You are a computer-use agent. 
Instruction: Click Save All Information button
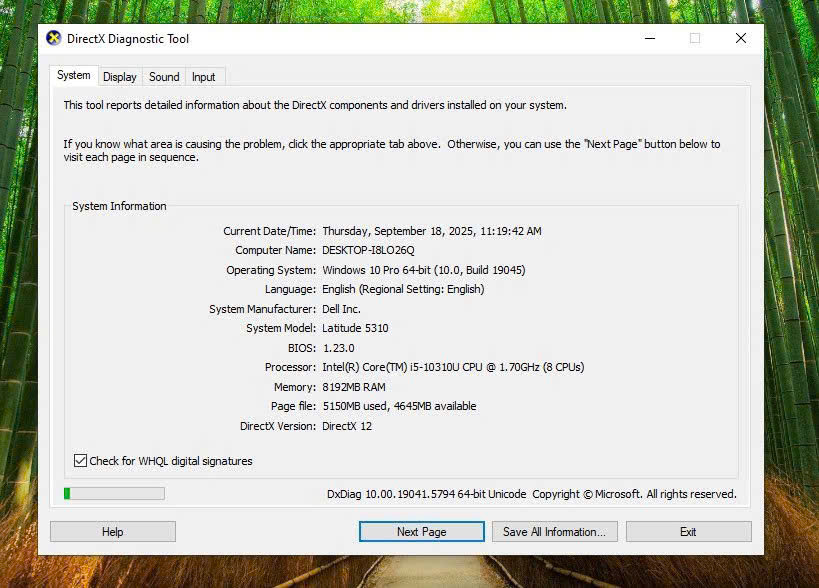tap(554, 532)
